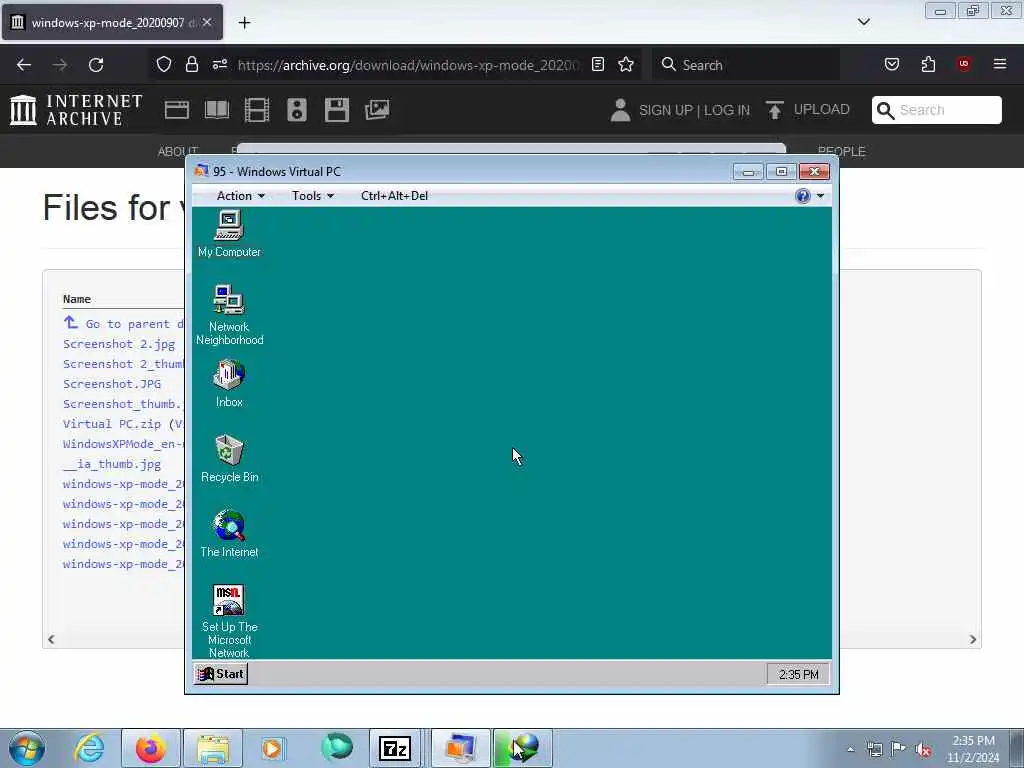Viewport: 1024px width, 768px height.
Task: Click the PEOPLE navigation link
Action: (841, 152)
